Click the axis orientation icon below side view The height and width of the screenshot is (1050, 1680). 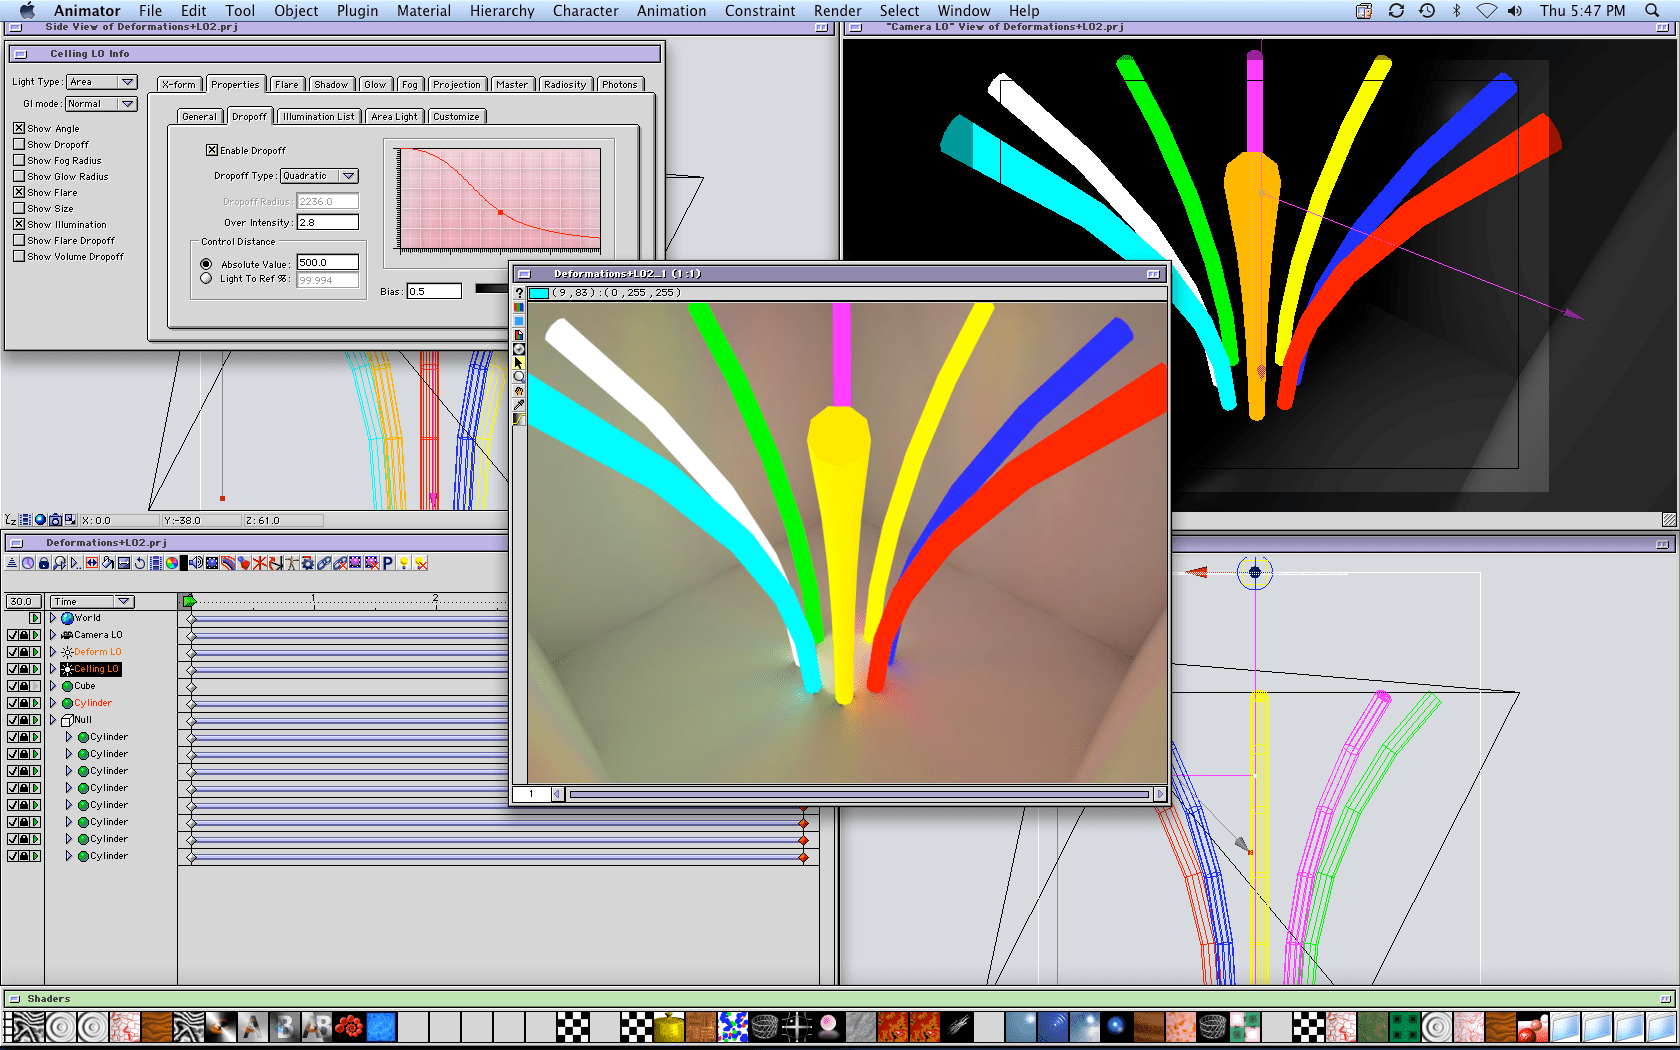[x=10, y=520]
